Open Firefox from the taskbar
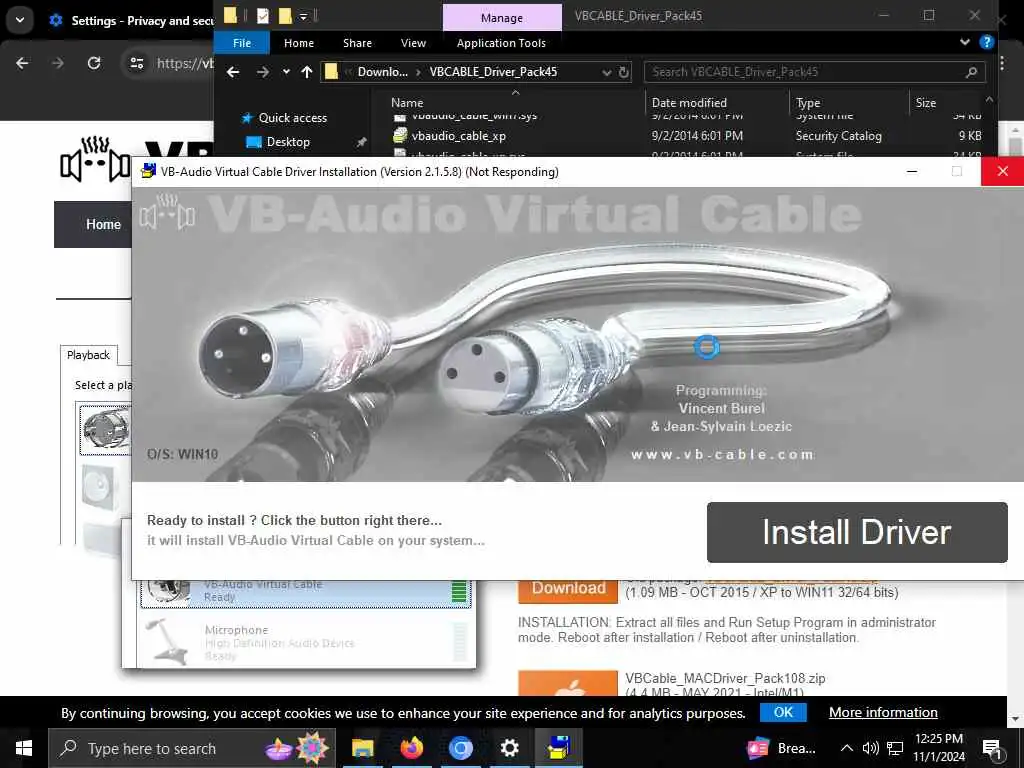The height and width of the screenshot is (768, 1024). [411, 748]
